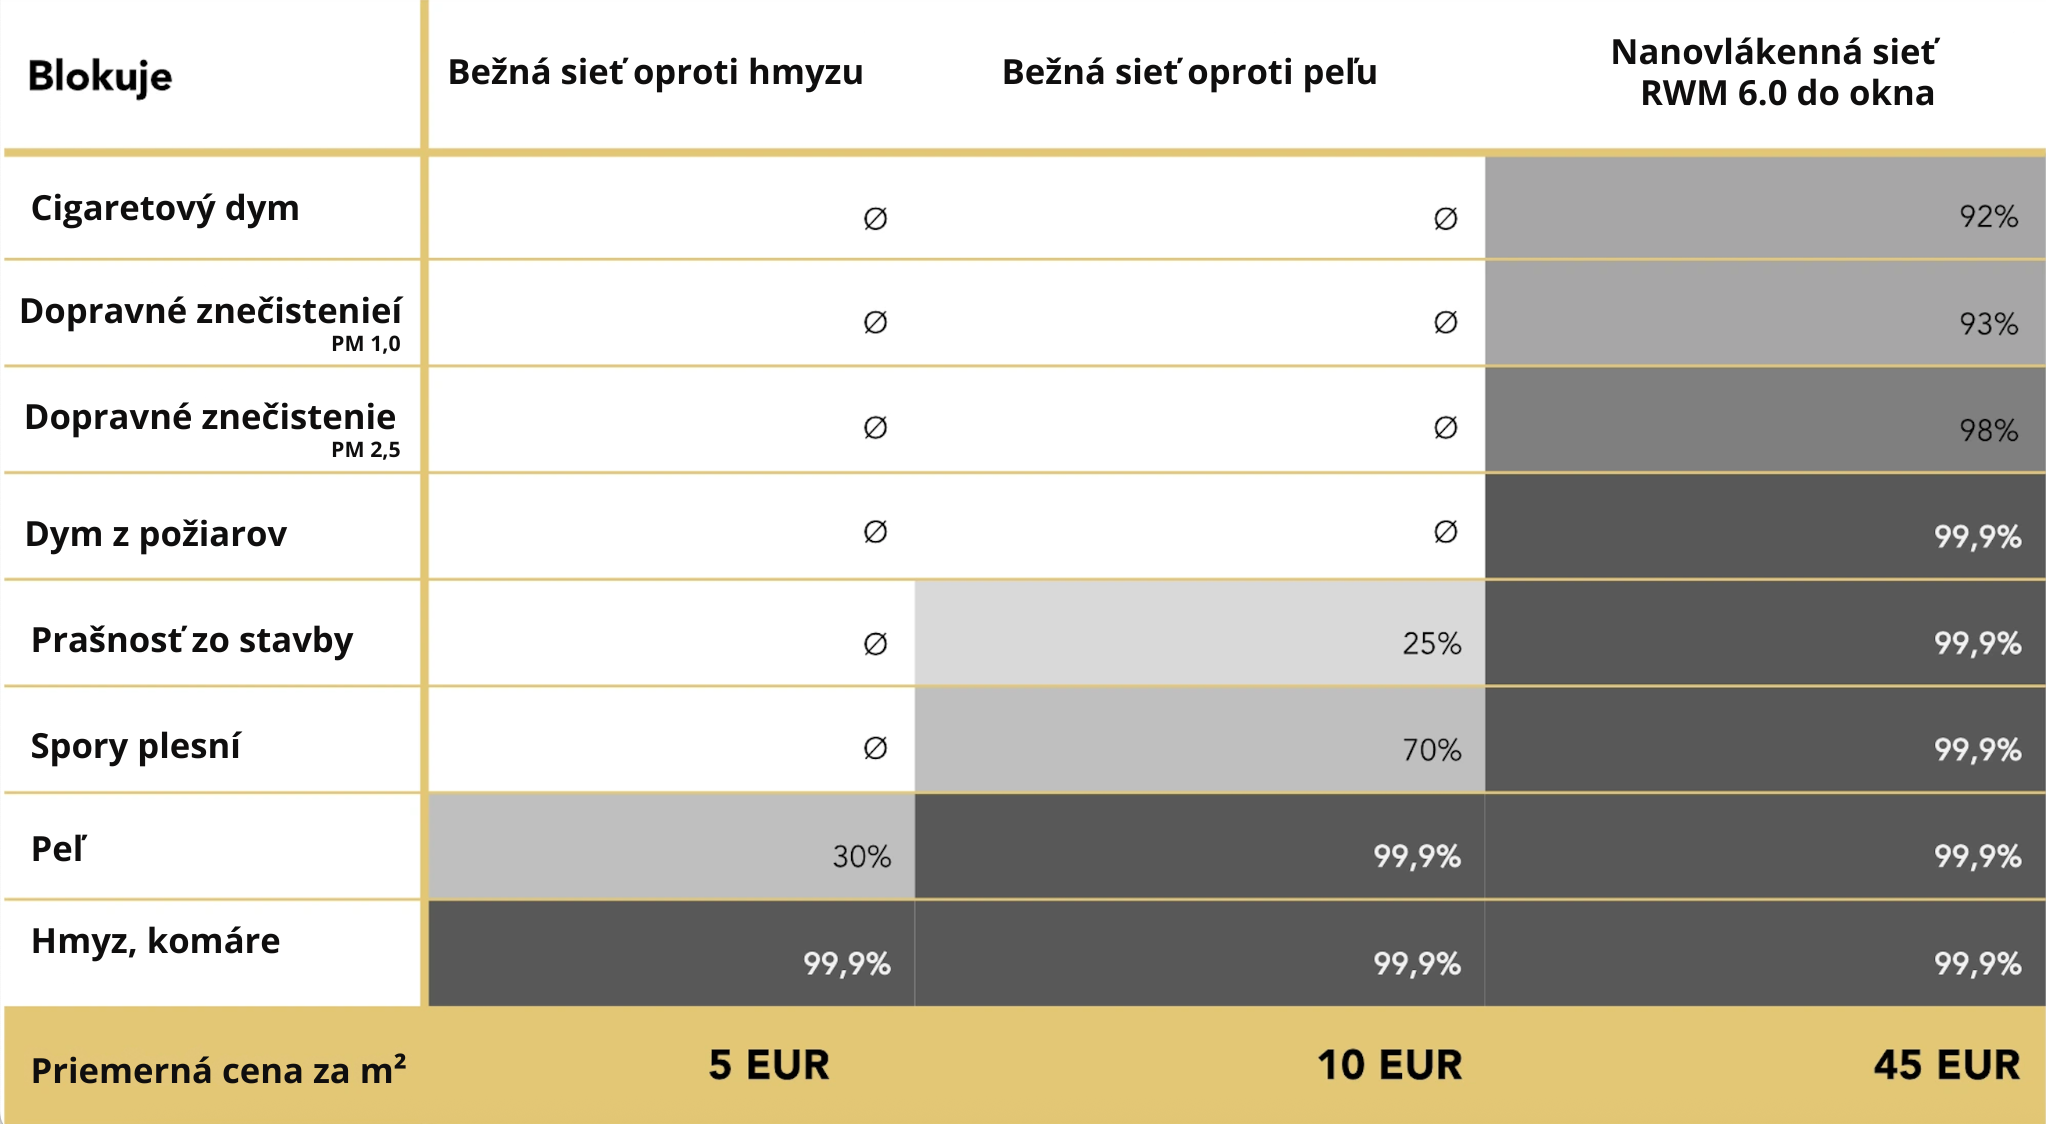Click the Spory plesní row label
The height and width of the screenshot is (1124, 2048).
[x=135, y=746]
